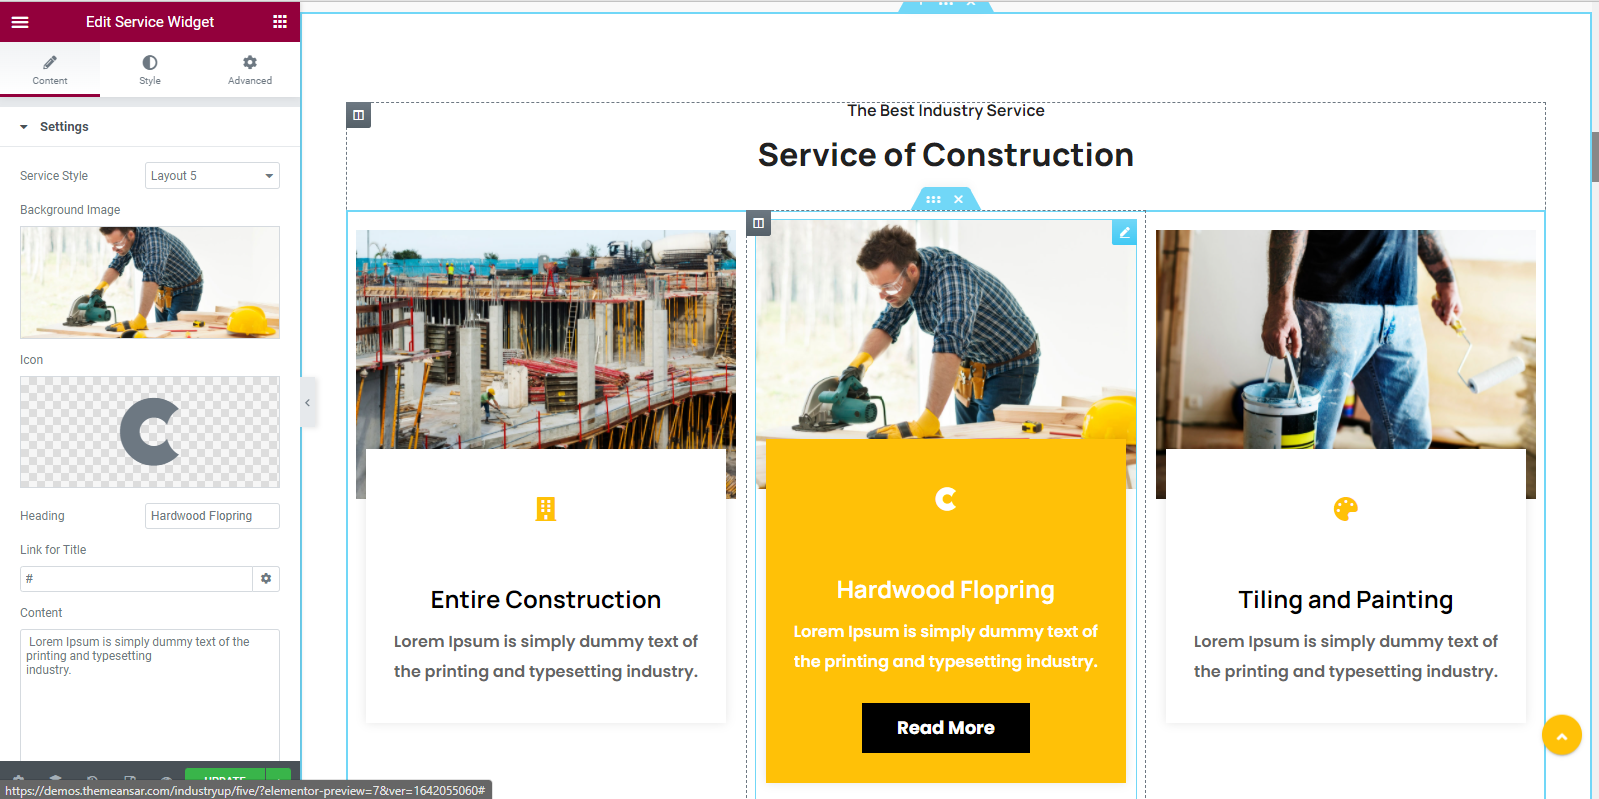Click the Edit Service Widget panel title
This screenshot has height=799, width=1599.
click(150, 22)
